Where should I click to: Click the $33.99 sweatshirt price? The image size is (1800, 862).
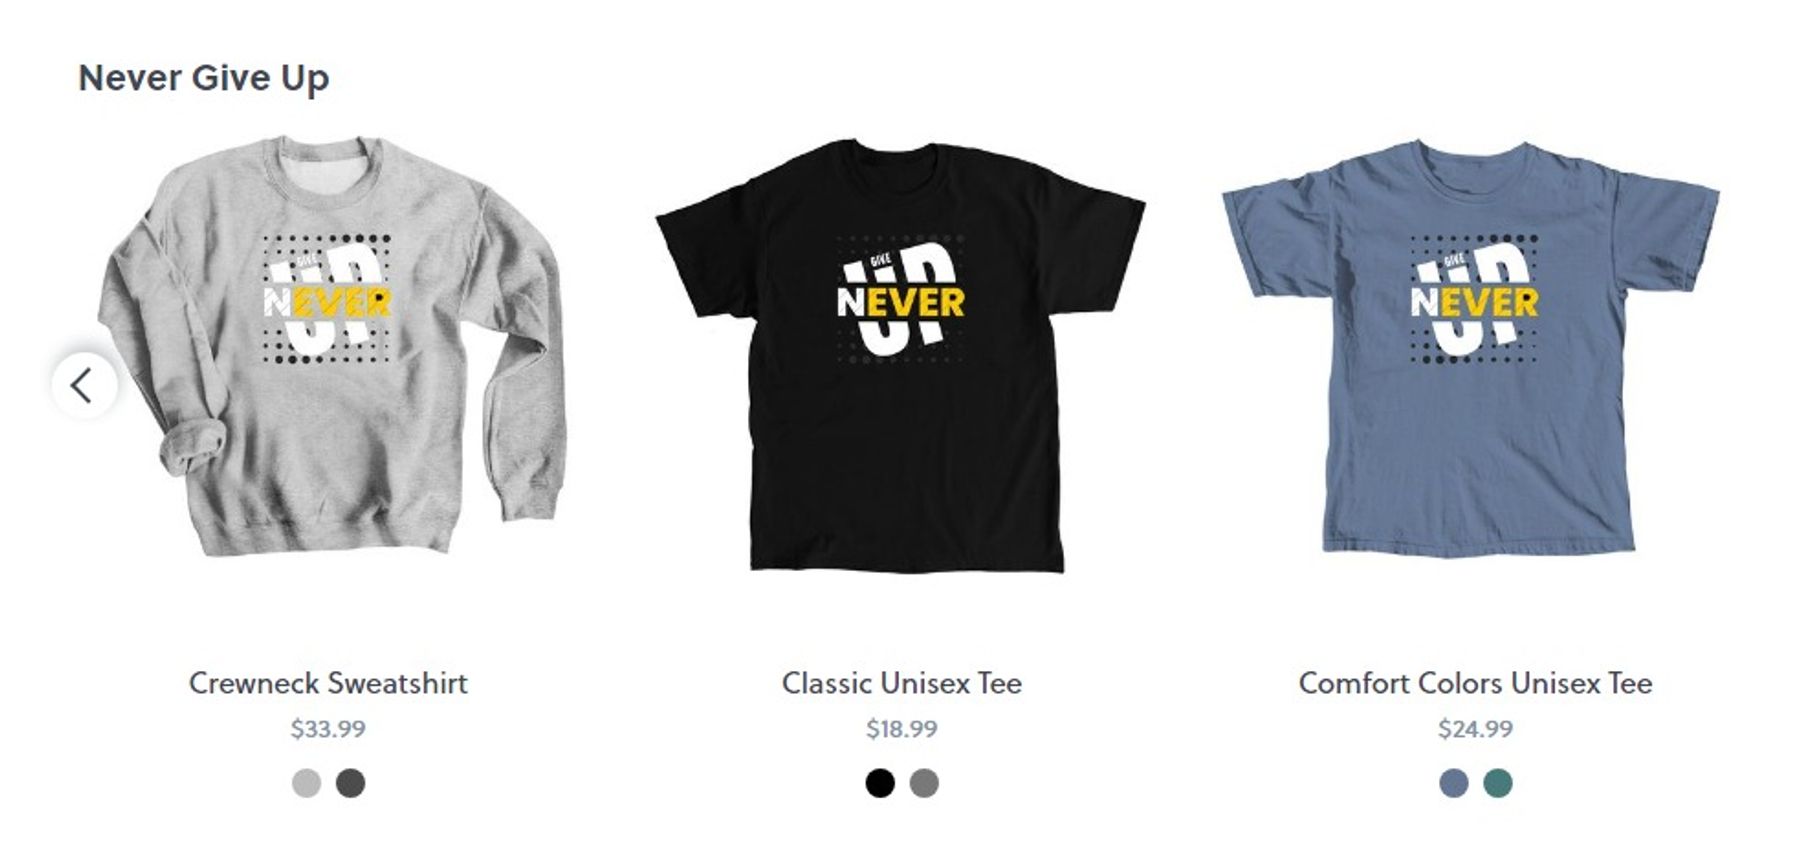(x=328, y=729)
